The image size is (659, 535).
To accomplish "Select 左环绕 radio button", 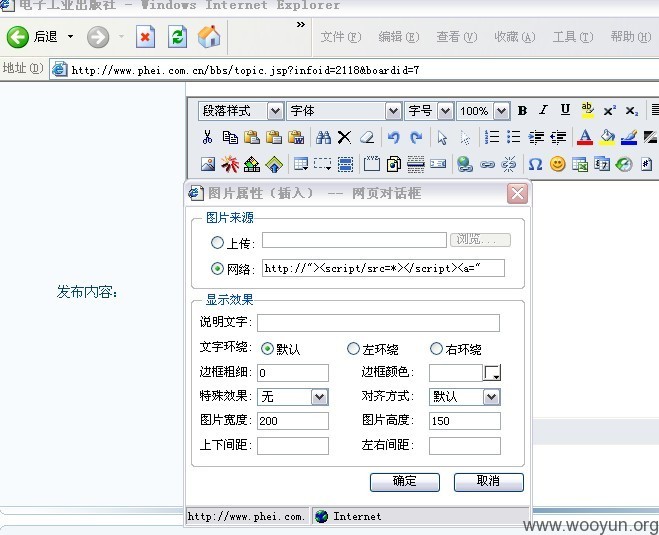I will coord(353,348).
